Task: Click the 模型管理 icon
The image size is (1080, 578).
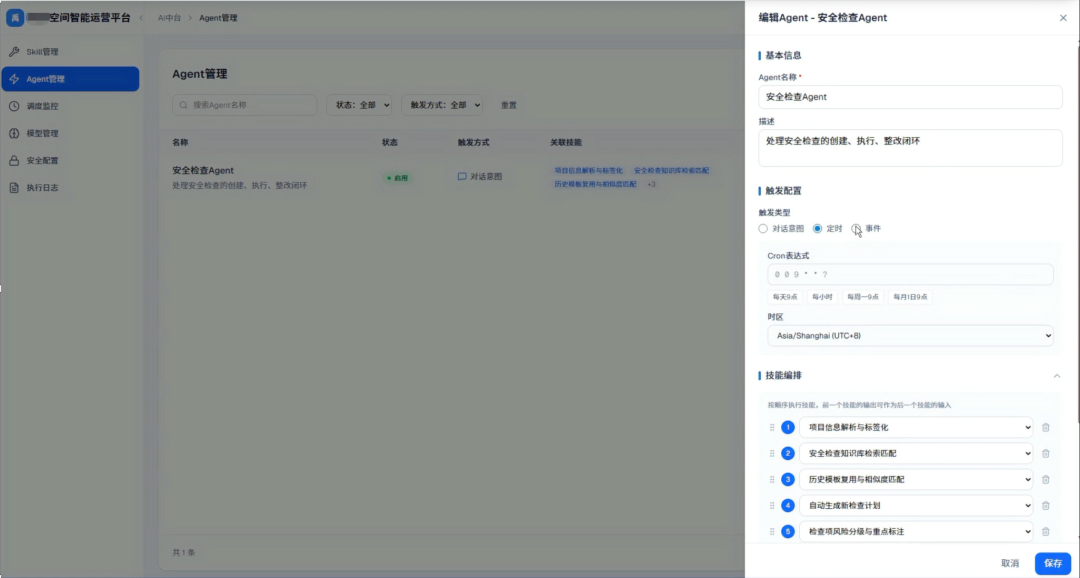Action: click(x=14, y=134)
